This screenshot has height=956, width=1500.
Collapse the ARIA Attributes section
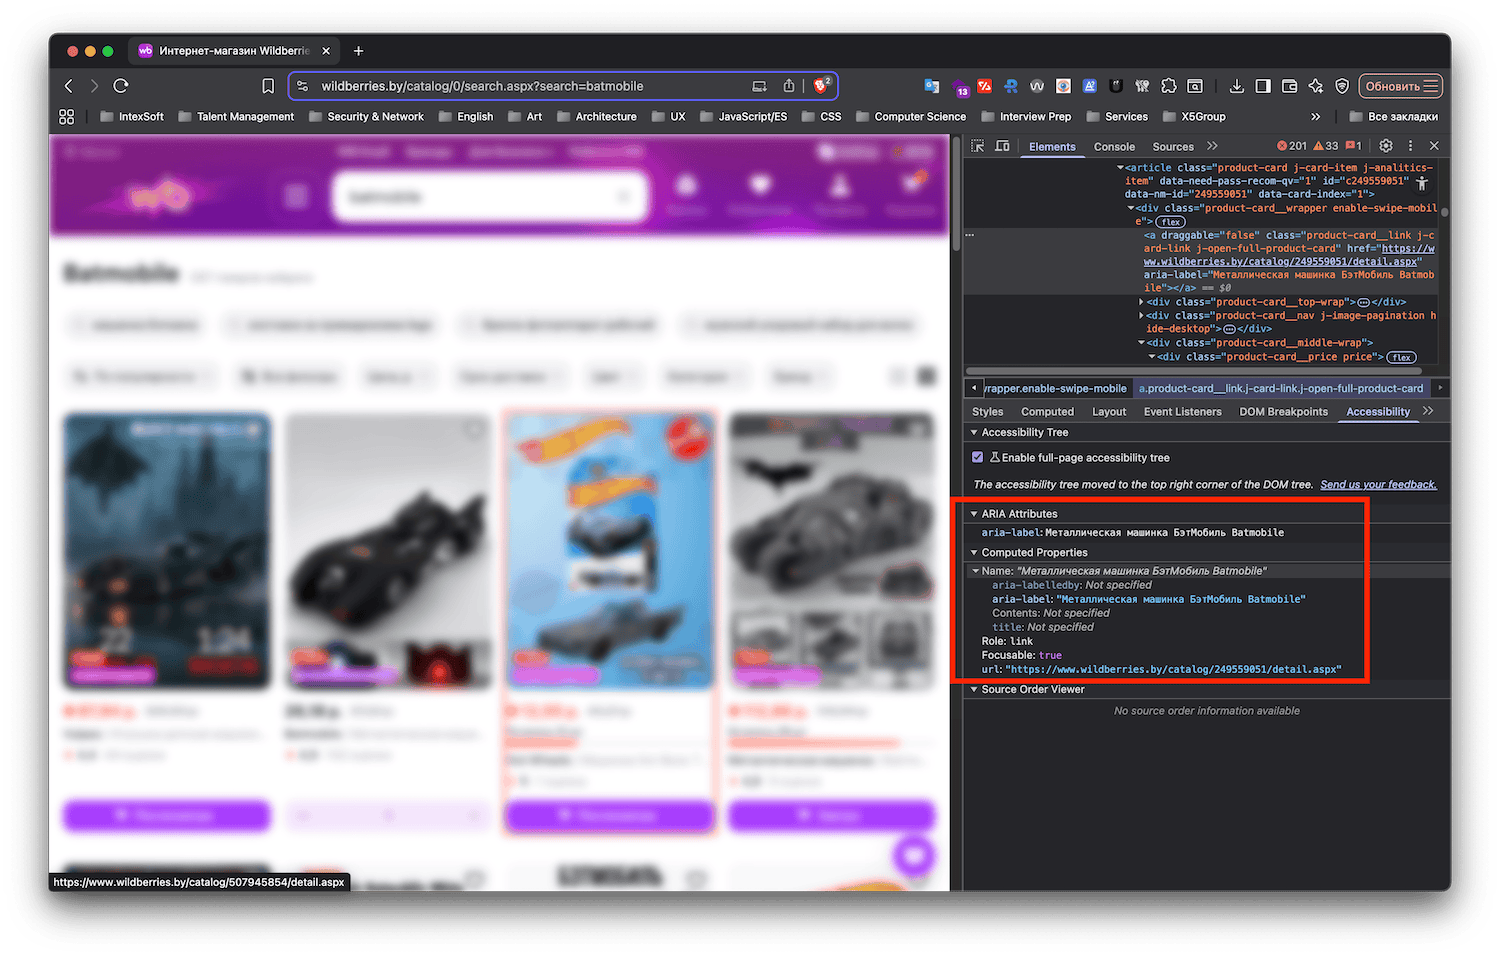click(975, 514)
